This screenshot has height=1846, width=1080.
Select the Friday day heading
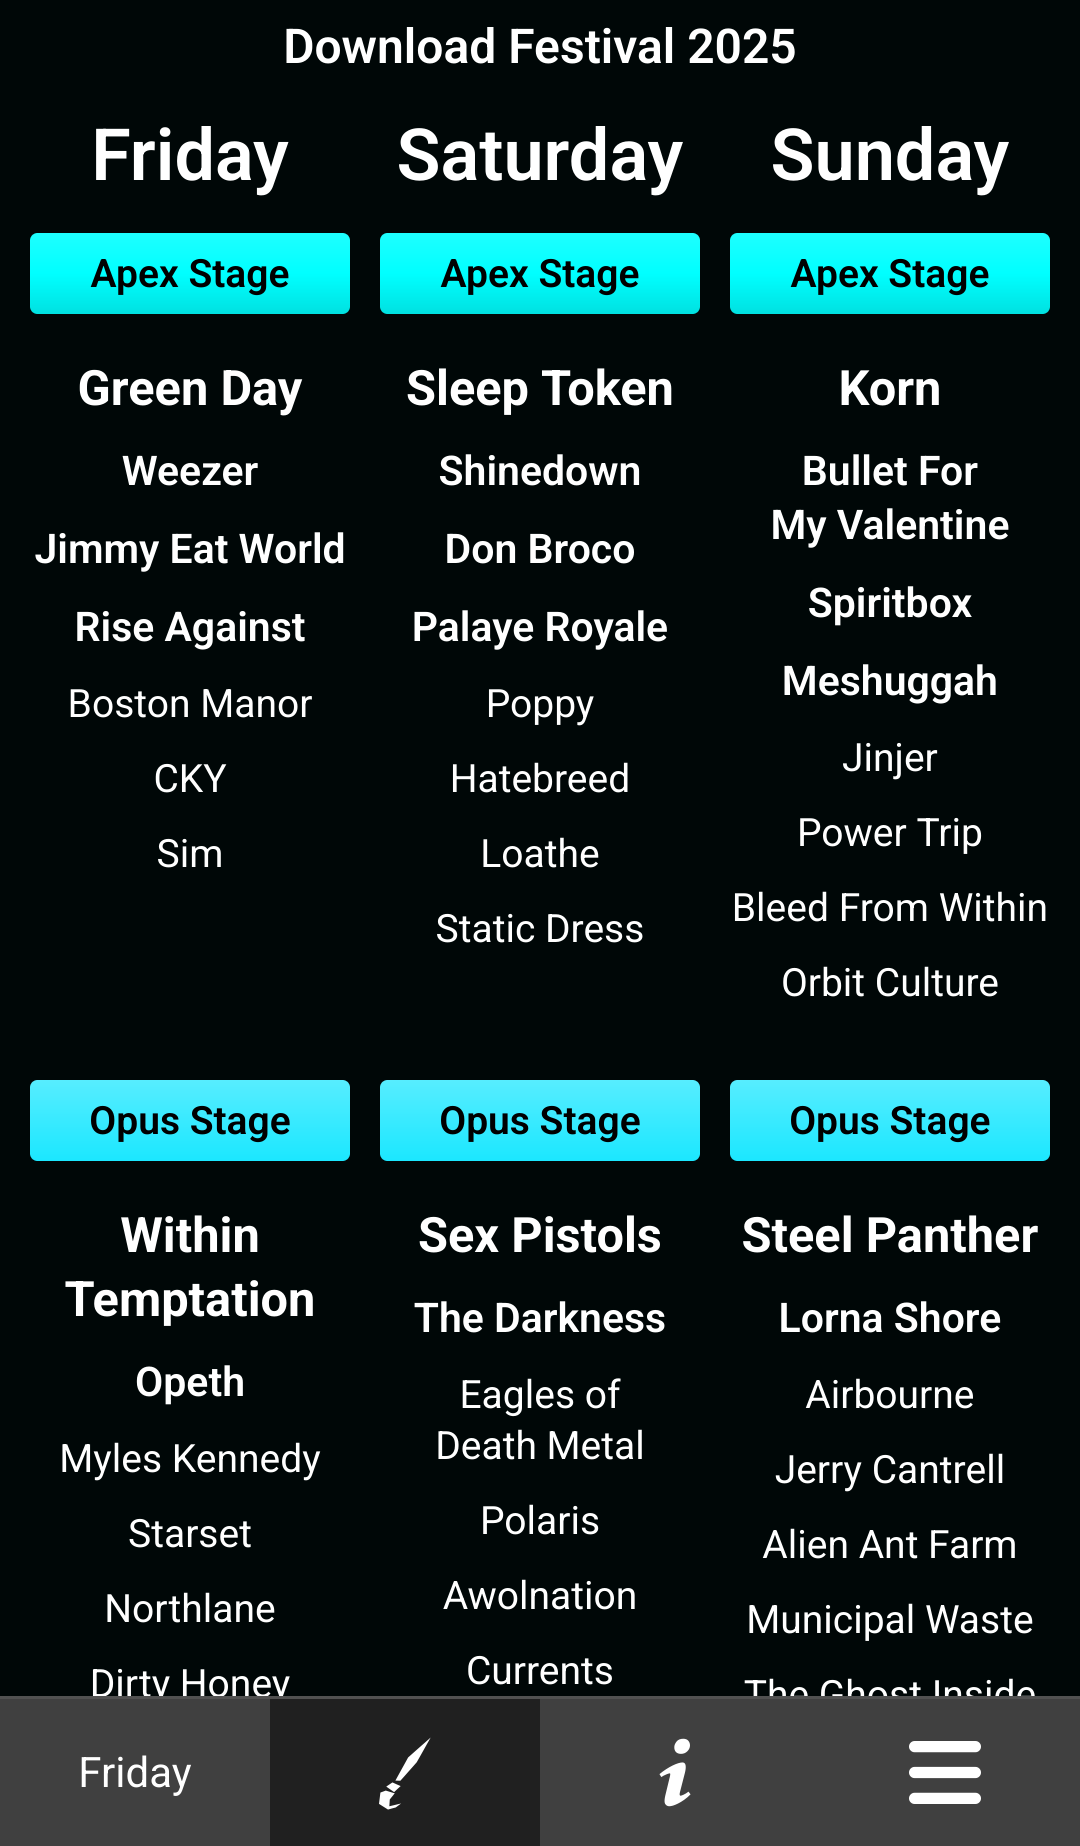point(190,157)
